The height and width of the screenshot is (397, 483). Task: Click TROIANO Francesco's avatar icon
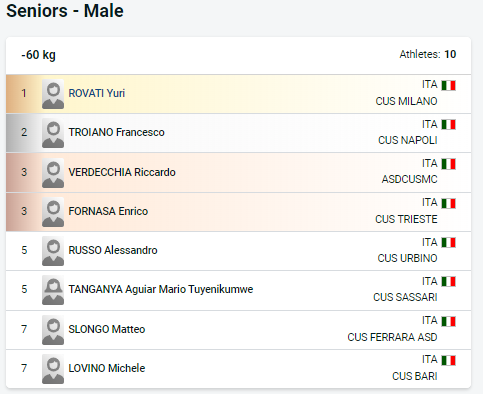[53, 133]
